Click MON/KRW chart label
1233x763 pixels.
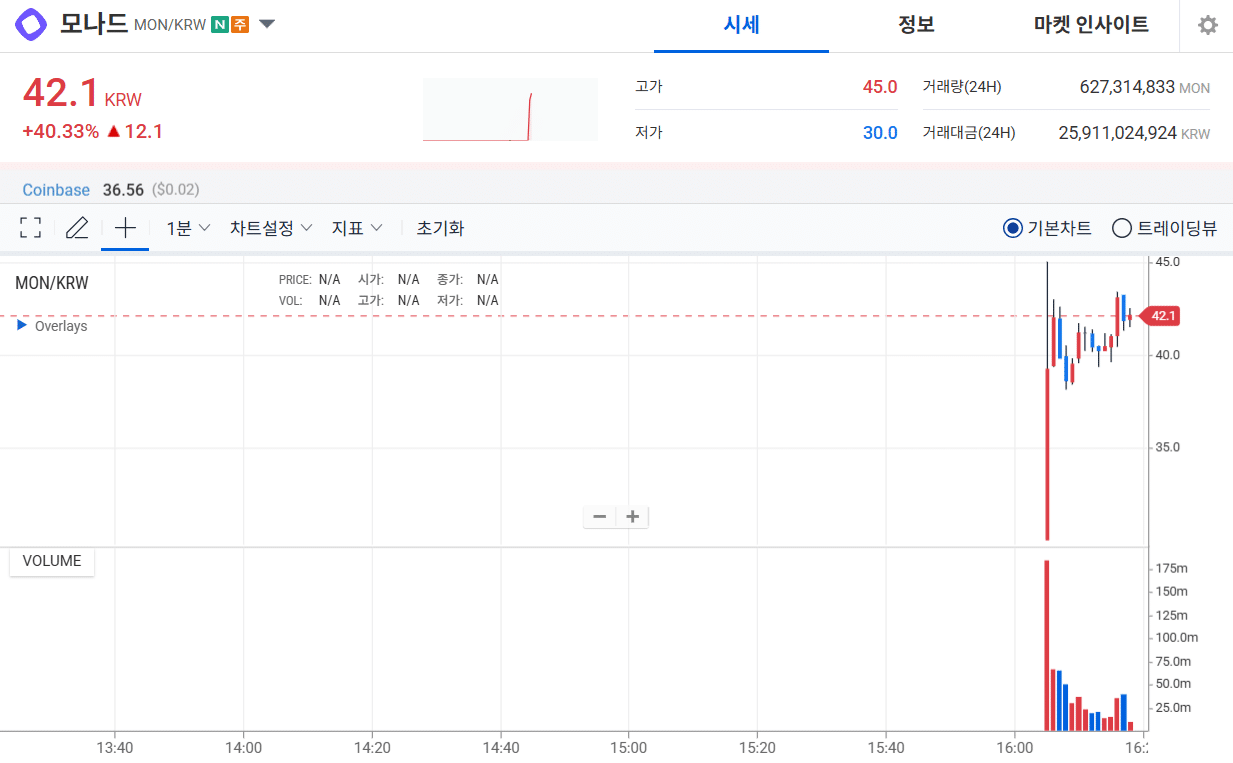point(52,283)
